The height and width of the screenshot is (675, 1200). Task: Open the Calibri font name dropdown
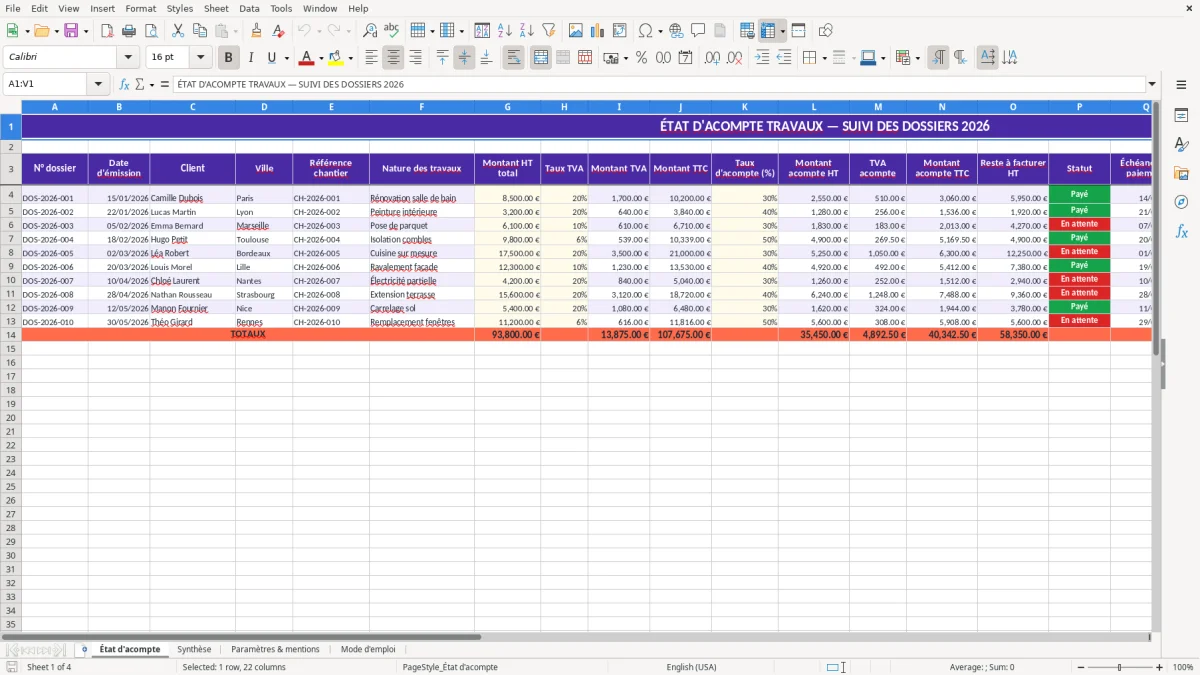[x=128, y=58]
